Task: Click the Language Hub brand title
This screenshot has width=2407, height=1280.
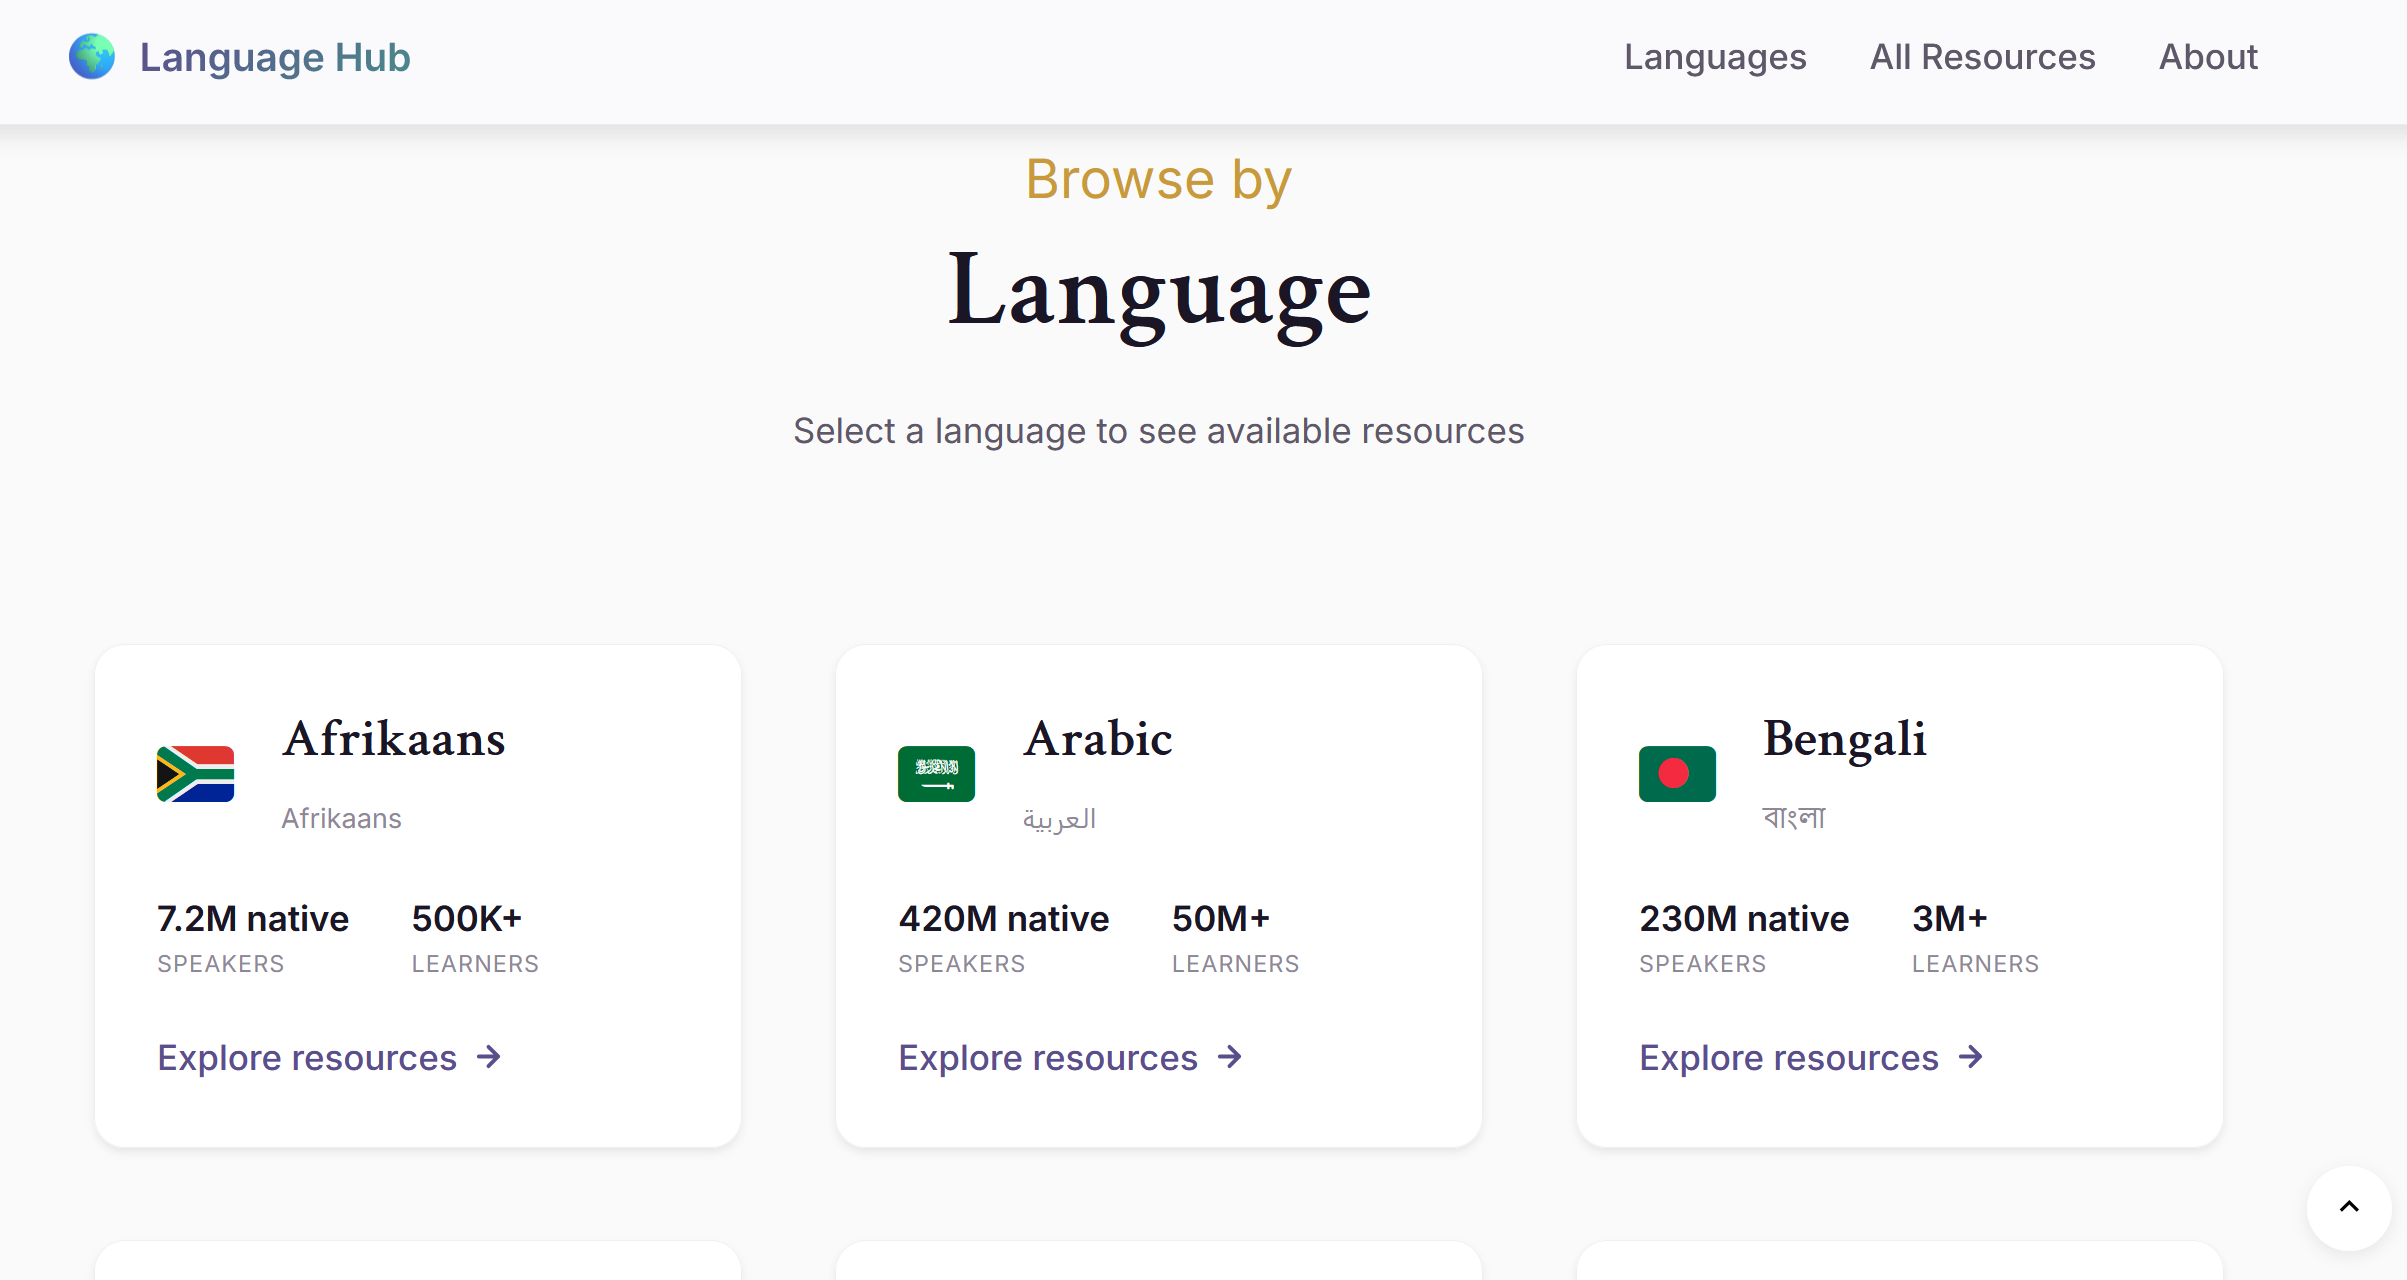Action: (275, 57)
